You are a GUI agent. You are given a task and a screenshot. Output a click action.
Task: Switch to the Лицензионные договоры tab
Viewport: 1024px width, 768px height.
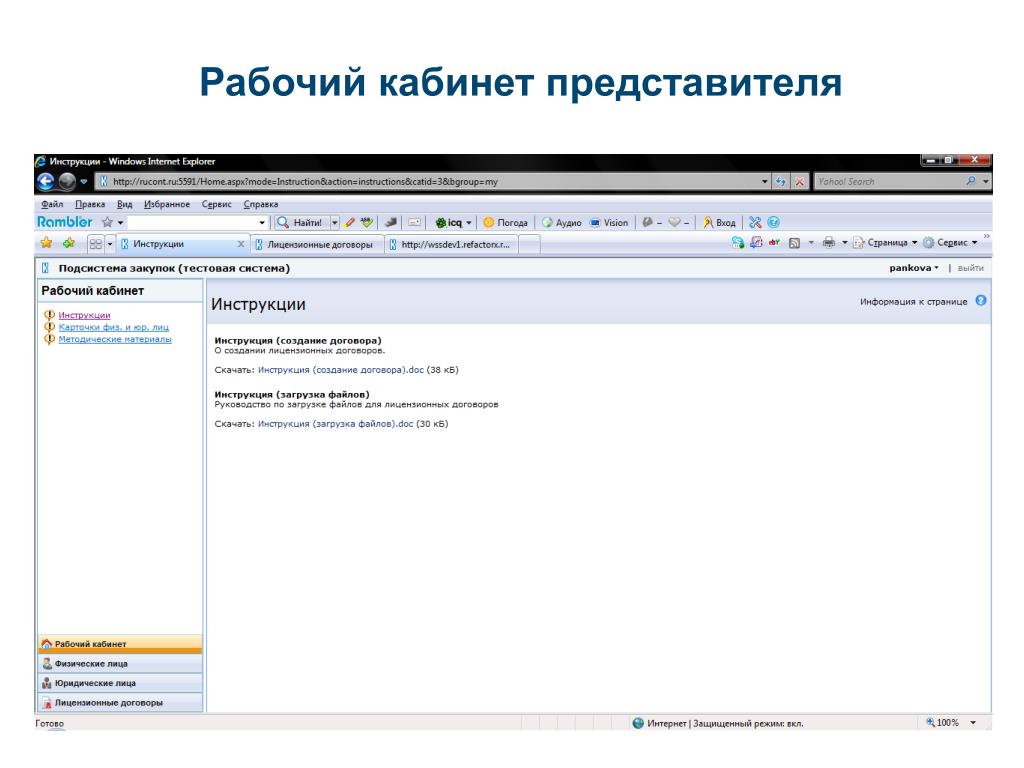(x=317, y=244)
